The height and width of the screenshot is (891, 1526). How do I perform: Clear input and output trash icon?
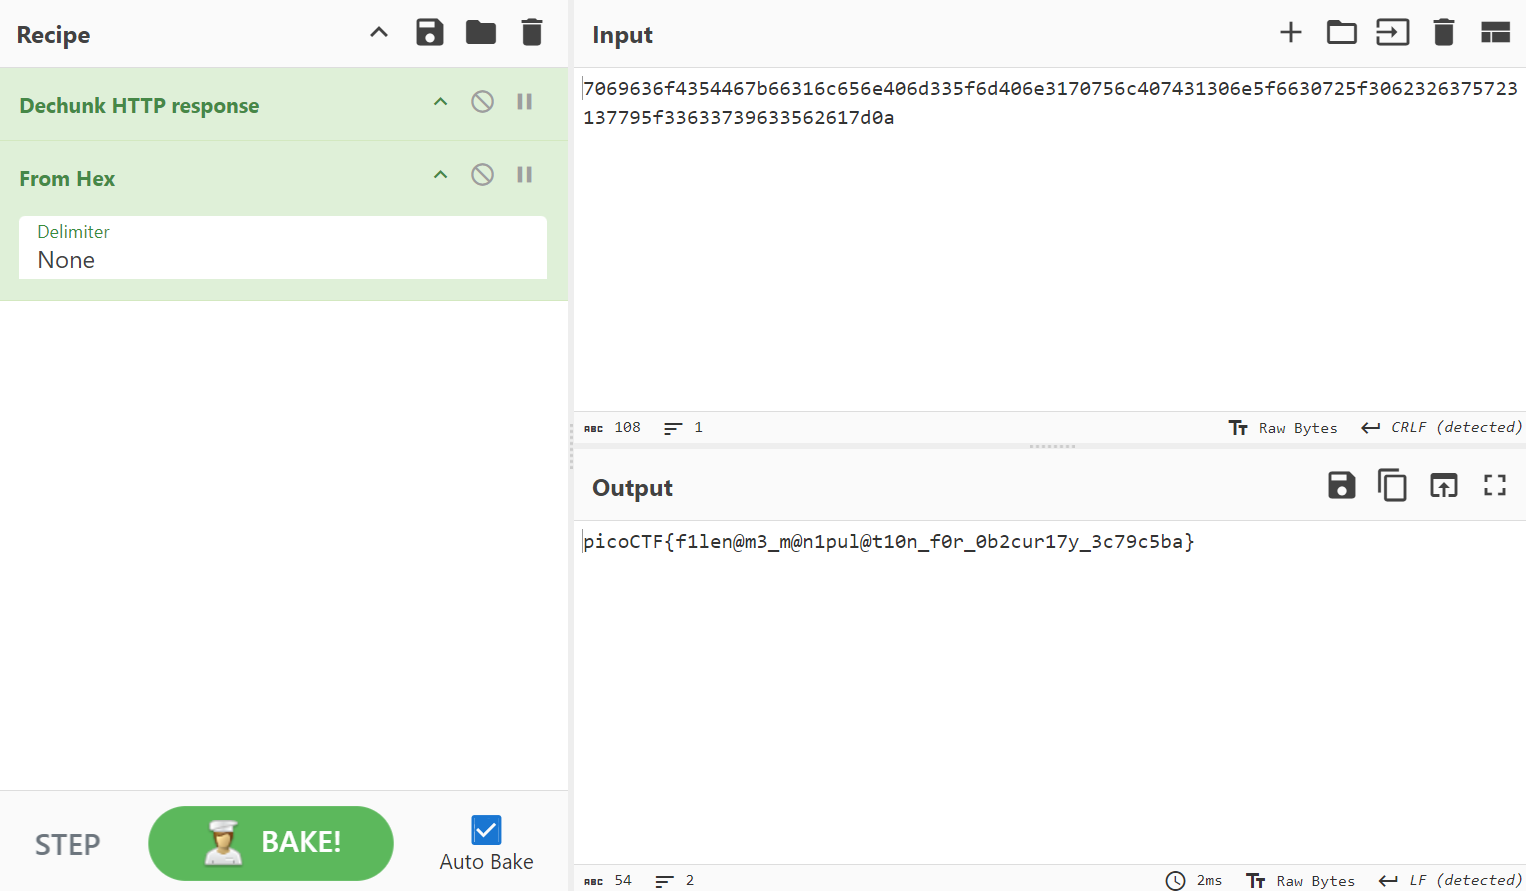1443,33
